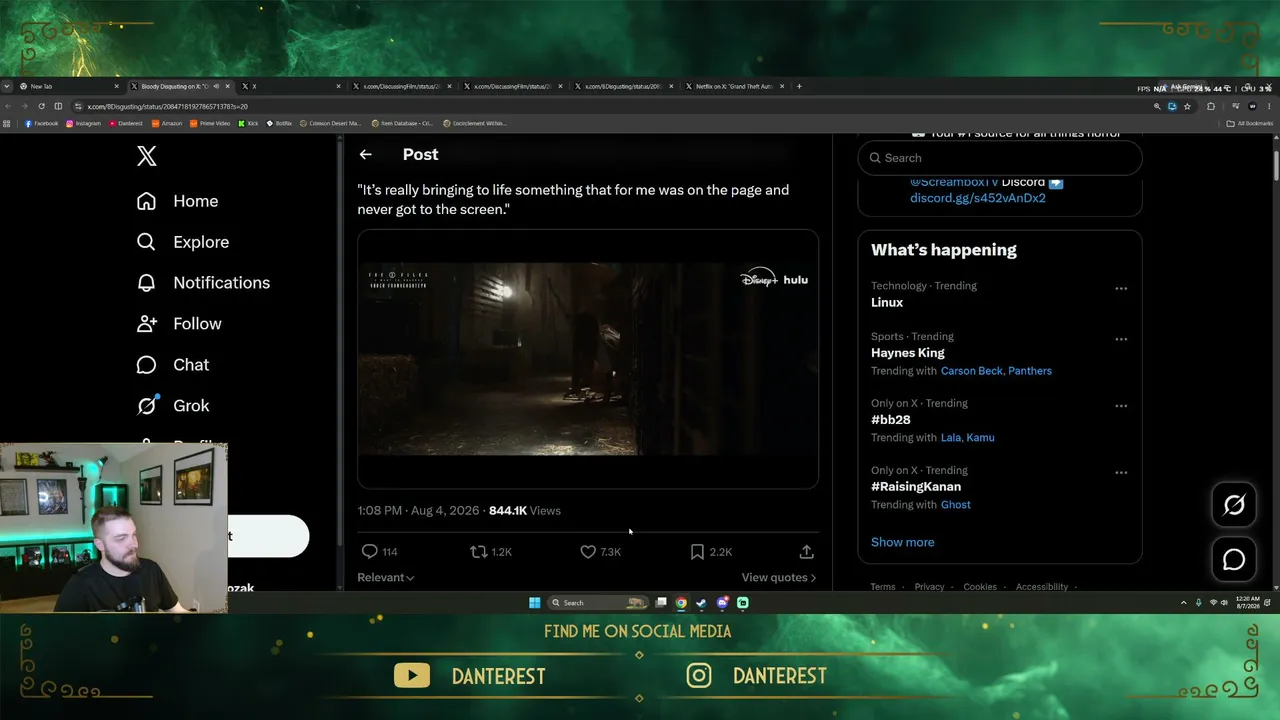Open the Linux trending topic
This screenshot has height=720, width=1280.
[887, 302]
